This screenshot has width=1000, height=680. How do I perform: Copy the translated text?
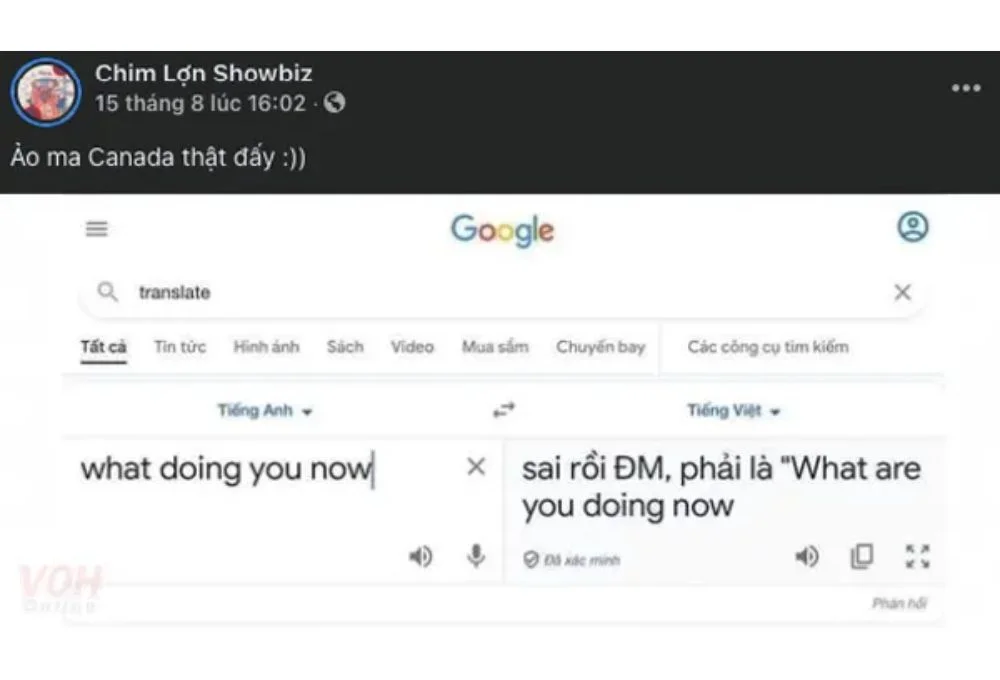coord(862,556)
